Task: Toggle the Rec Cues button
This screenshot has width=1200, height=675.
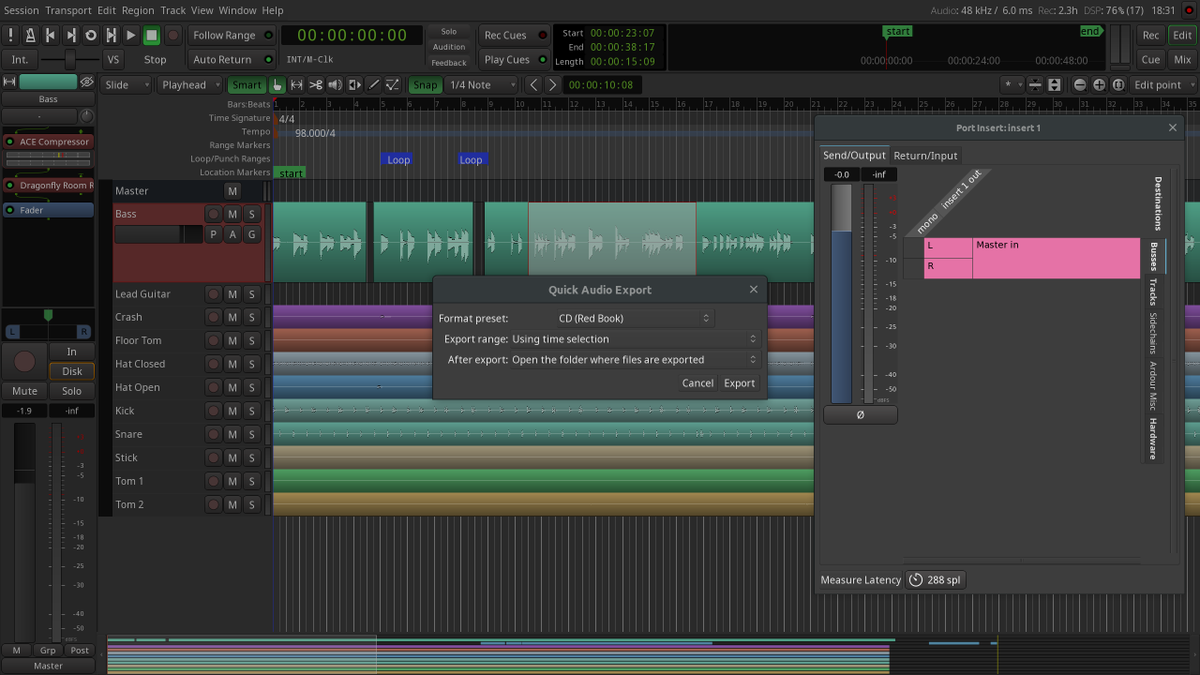Action: point(514,35)
